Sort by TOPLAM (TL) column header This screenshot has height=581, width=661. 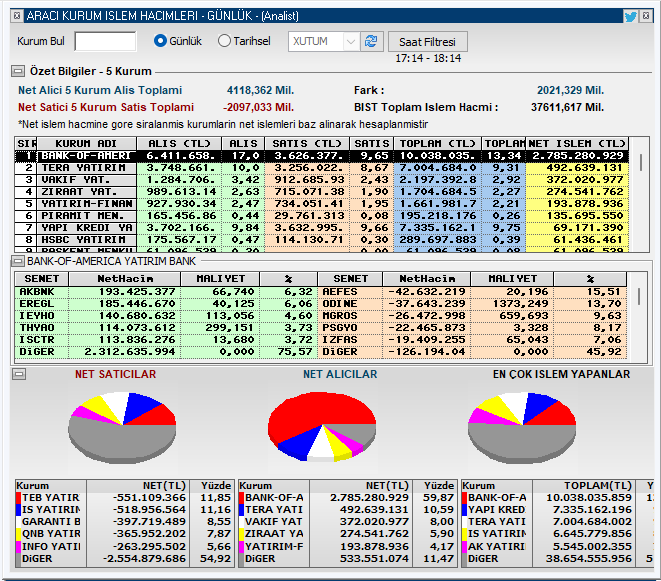coord(438,143)
